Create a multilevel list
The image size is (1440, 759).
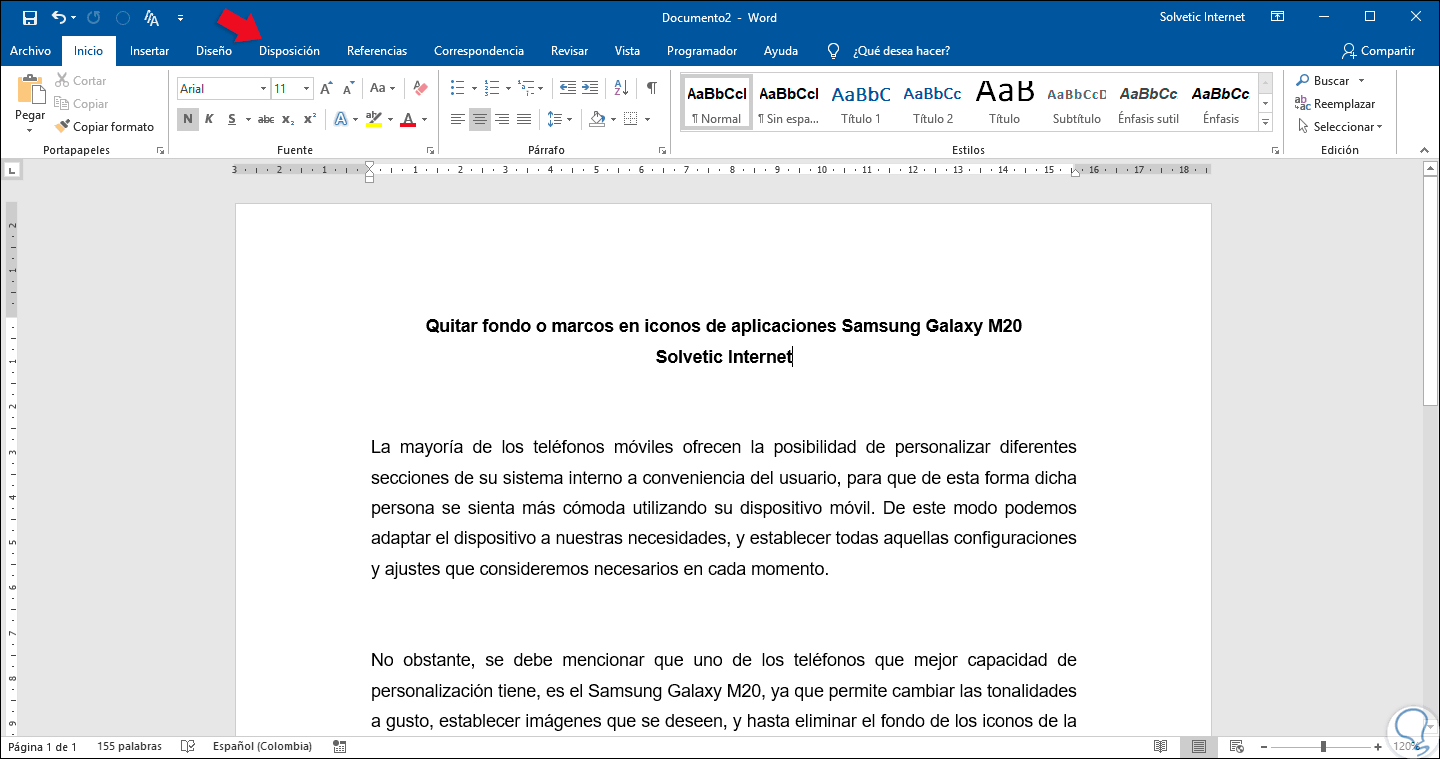(526, 88)
